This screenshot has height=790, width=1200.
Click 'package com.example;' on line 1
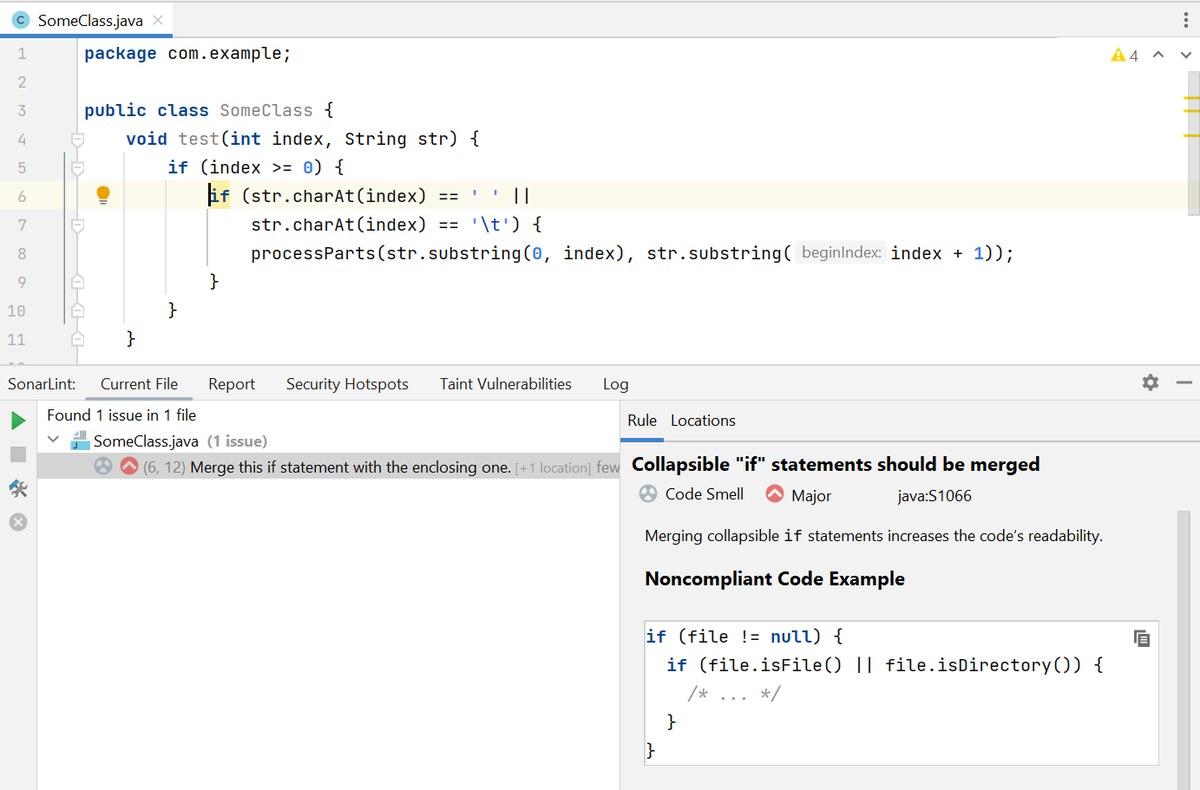188,54
